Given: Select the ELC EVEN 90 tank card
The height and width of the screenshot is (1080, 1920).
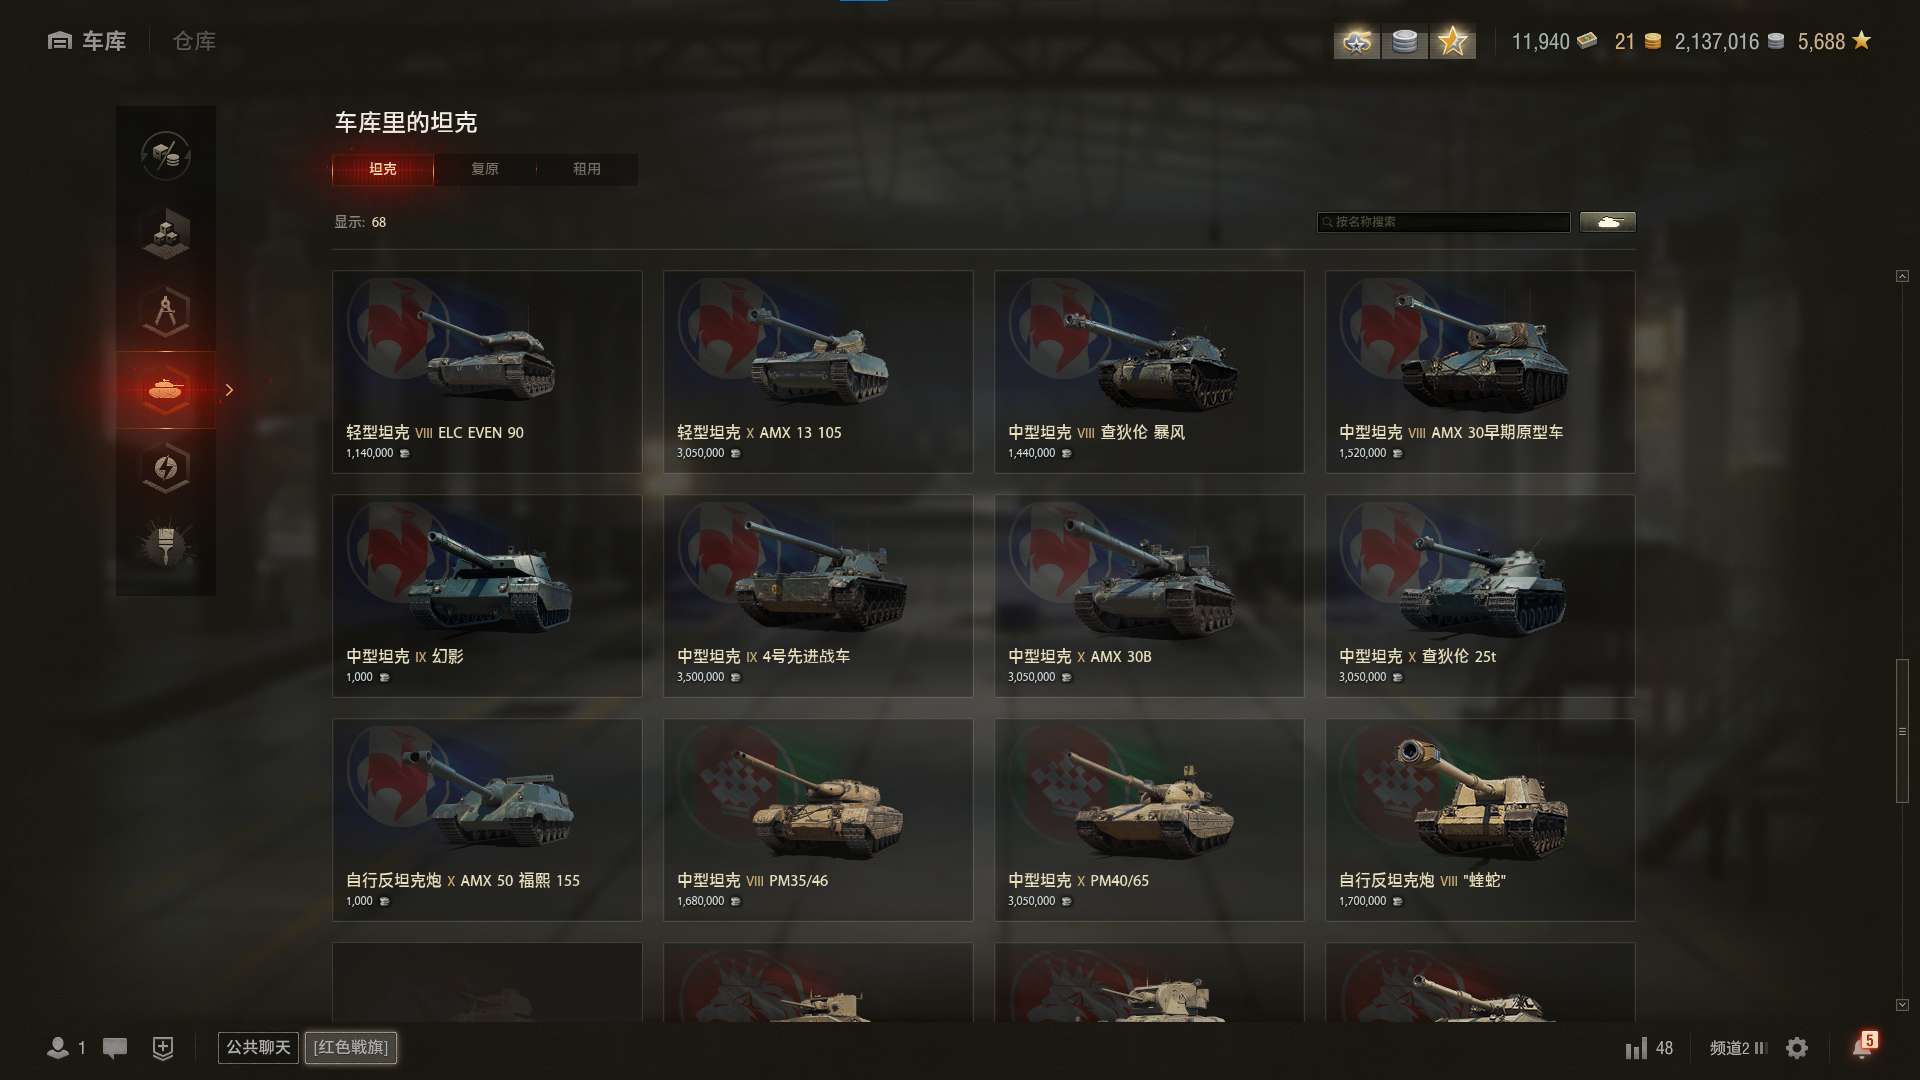Looking at the screenshot, I should [x=487, y=372].
